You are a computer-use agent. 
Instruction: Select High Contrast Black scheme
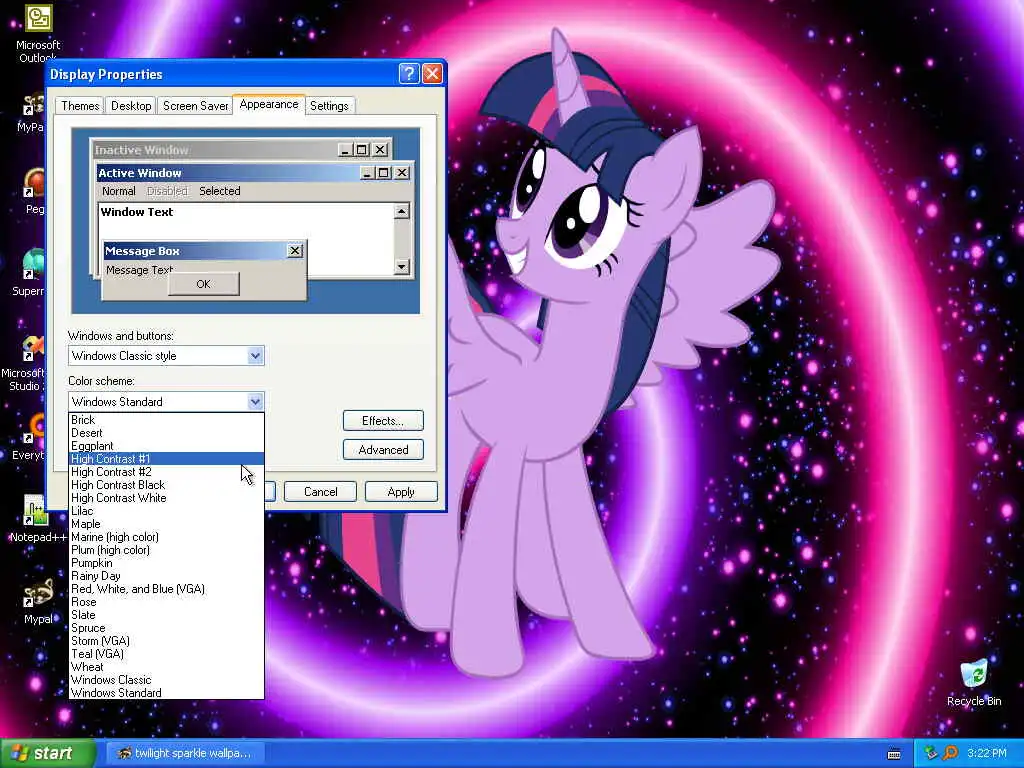pyautogui.click(x=167, y=485)
